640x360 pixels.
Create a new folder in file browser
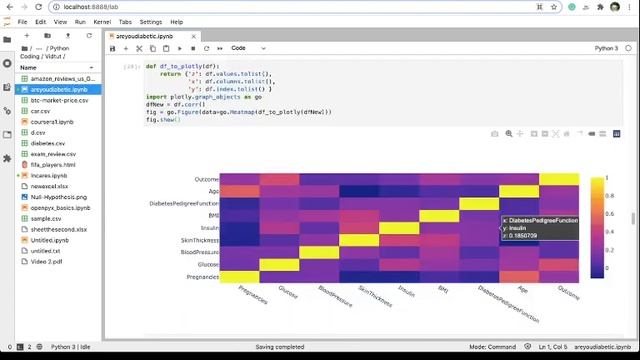47,36
